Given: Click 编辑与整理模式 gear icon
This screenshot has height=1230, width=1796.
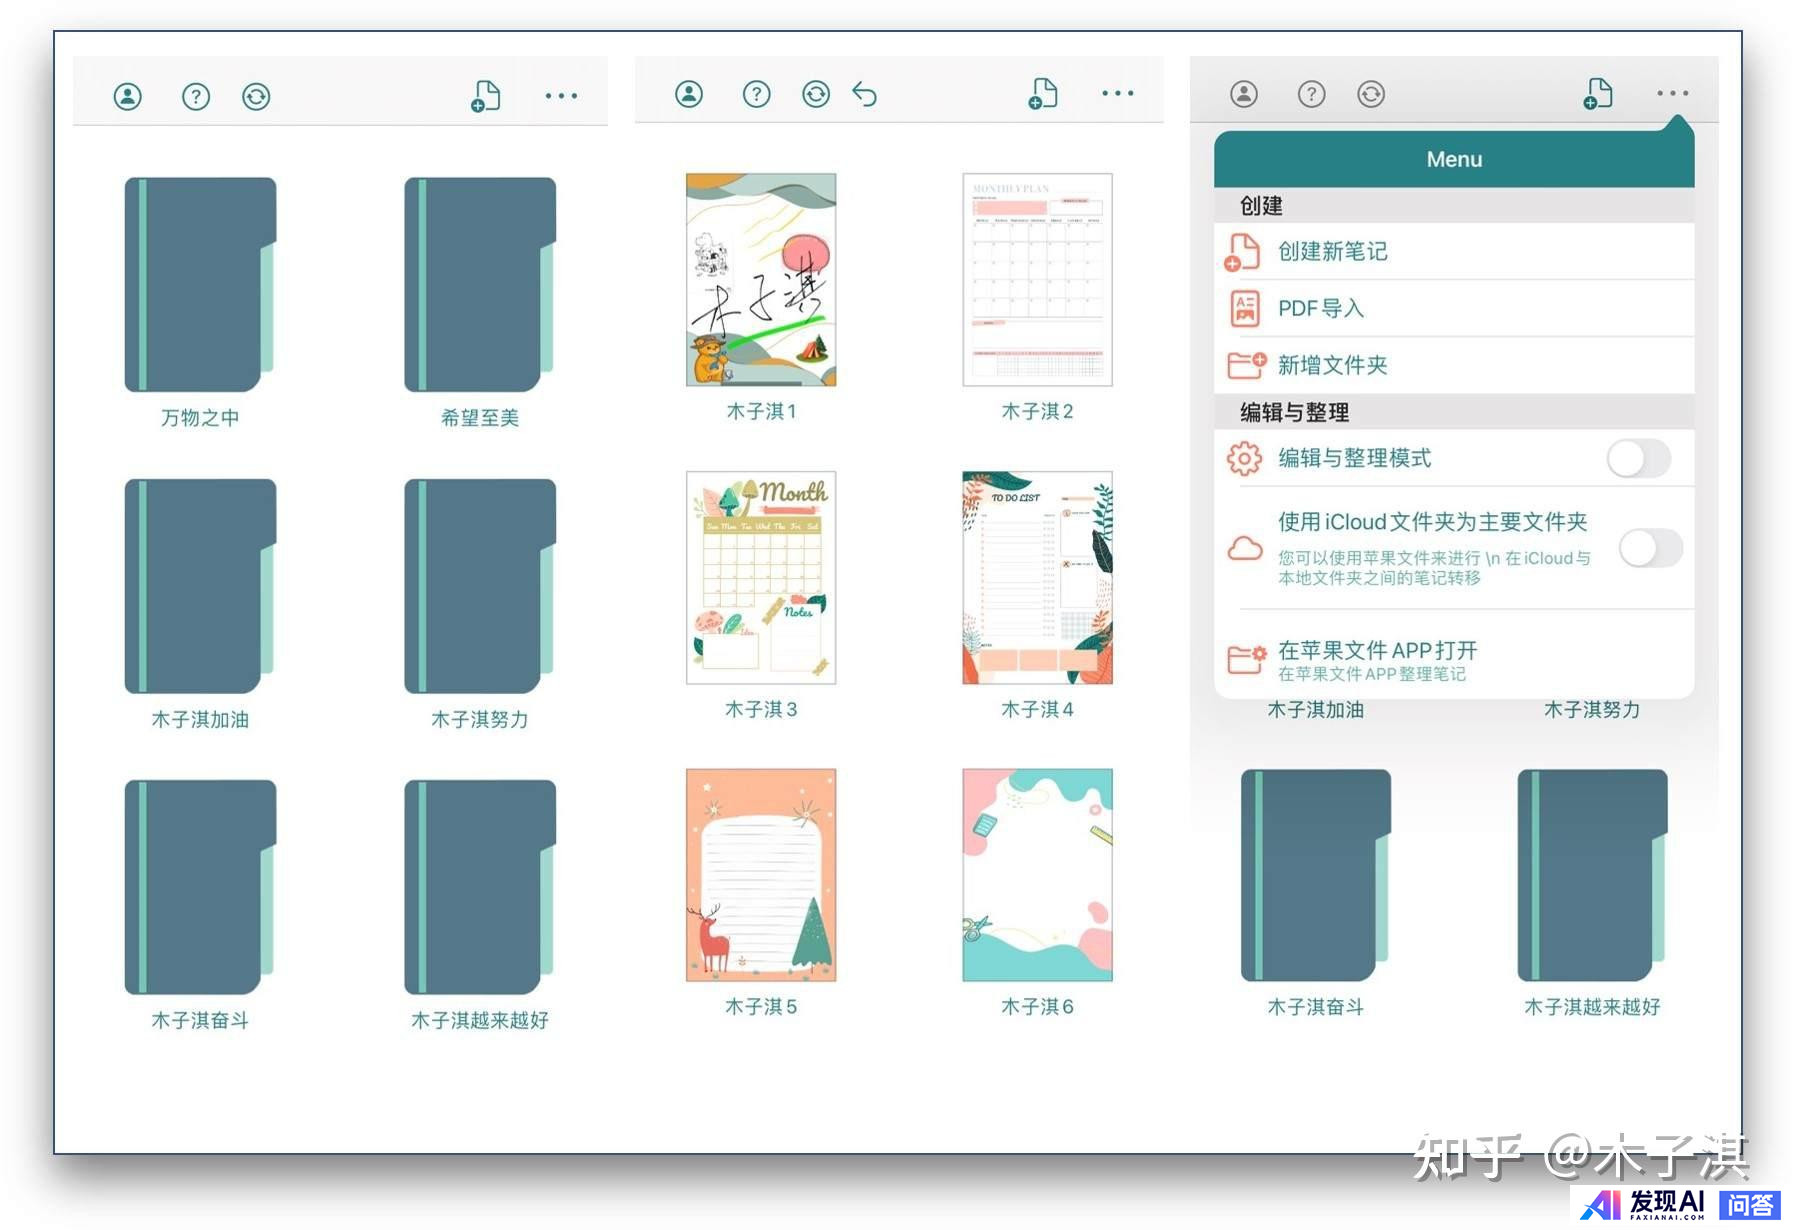Looking at the screenshot, I should pyautogui.click(x=1244, y=459).
